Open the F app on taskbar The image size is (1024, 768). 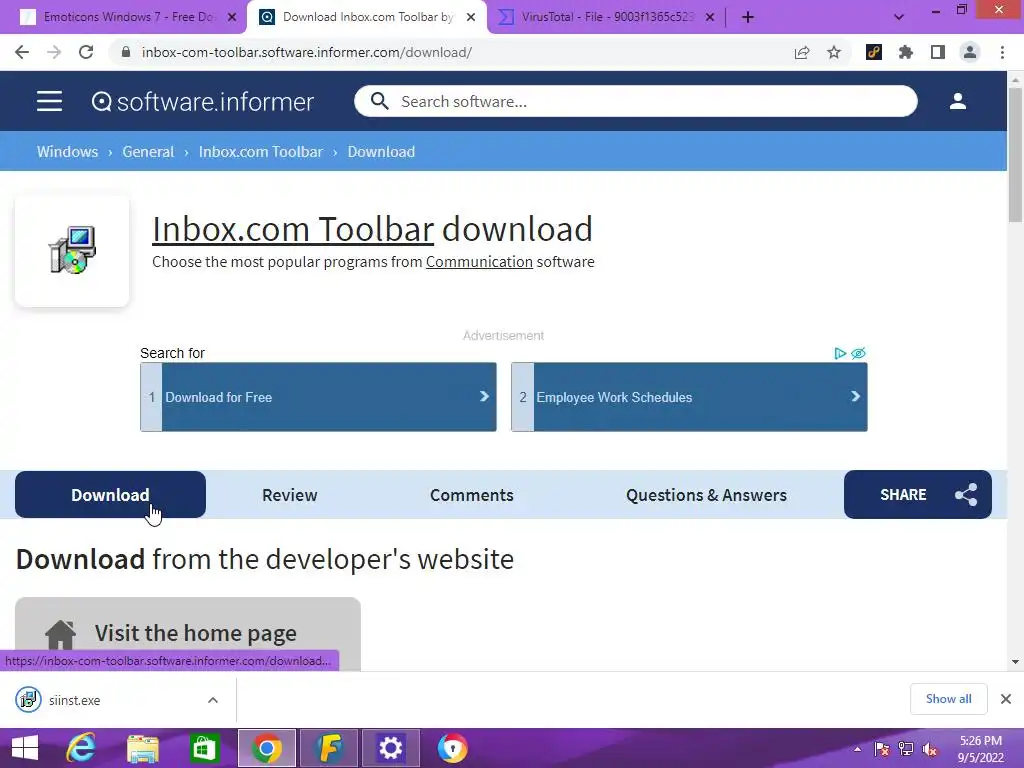pyautogui.click(x=329, y=748)
